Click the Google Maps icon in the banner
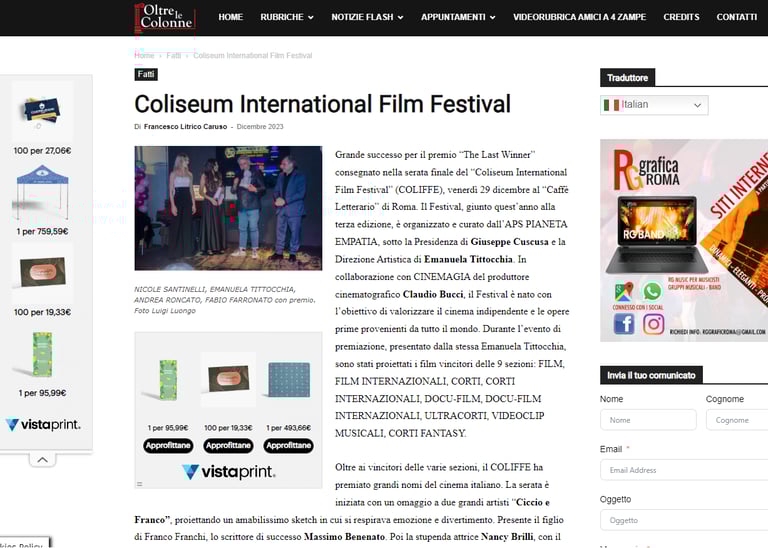Screen dimensions: 768x548 [624, 292]
